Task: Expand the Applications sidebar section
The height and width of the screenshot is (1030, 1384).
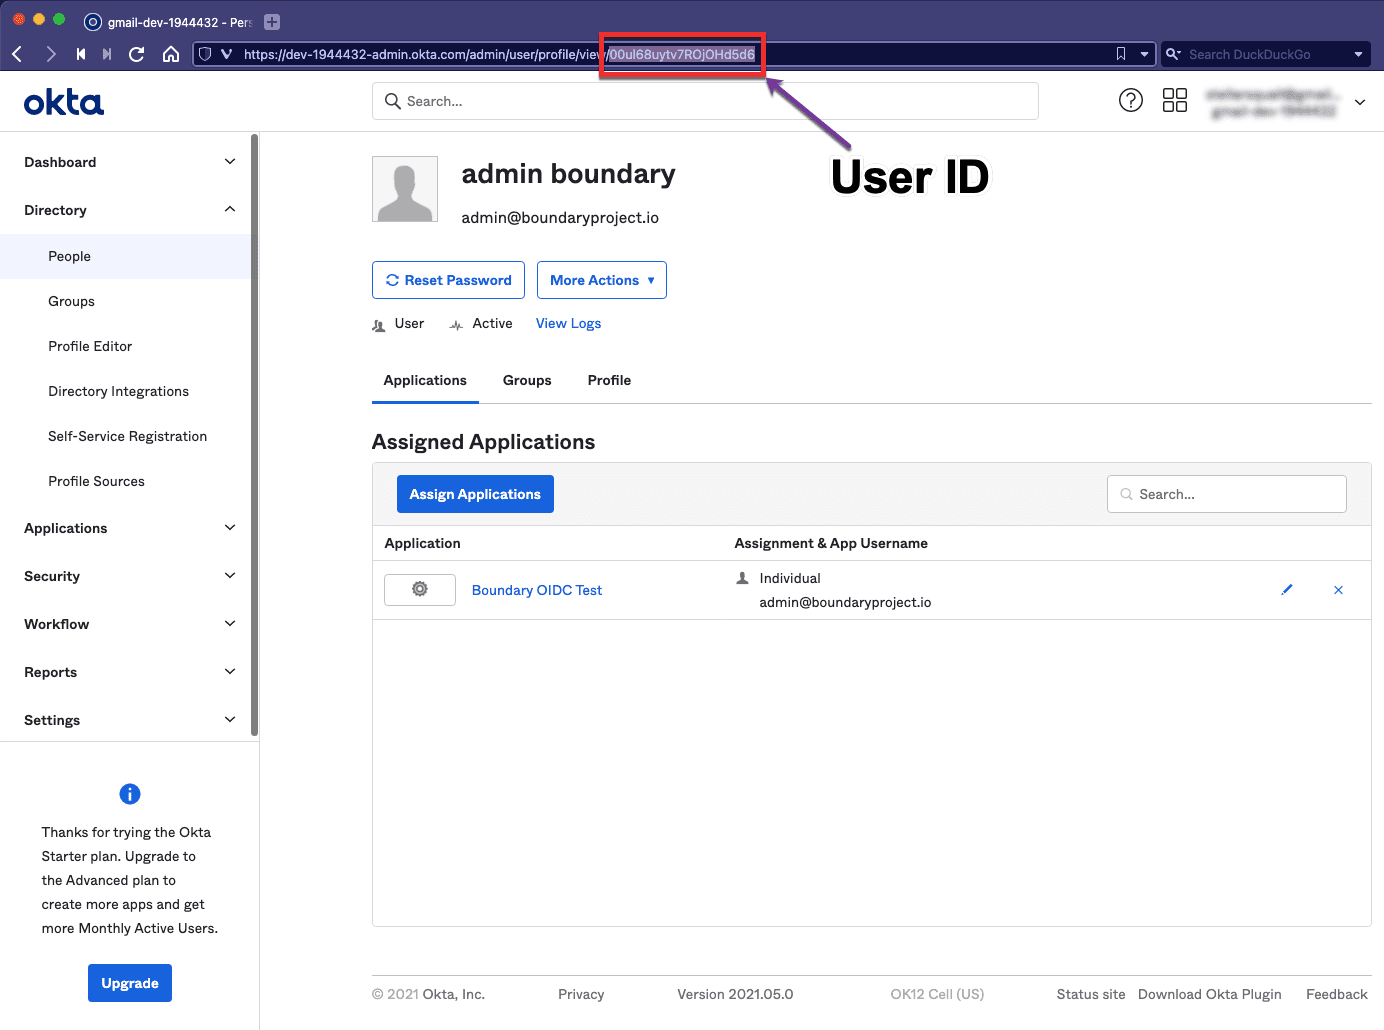Action: 130,528
